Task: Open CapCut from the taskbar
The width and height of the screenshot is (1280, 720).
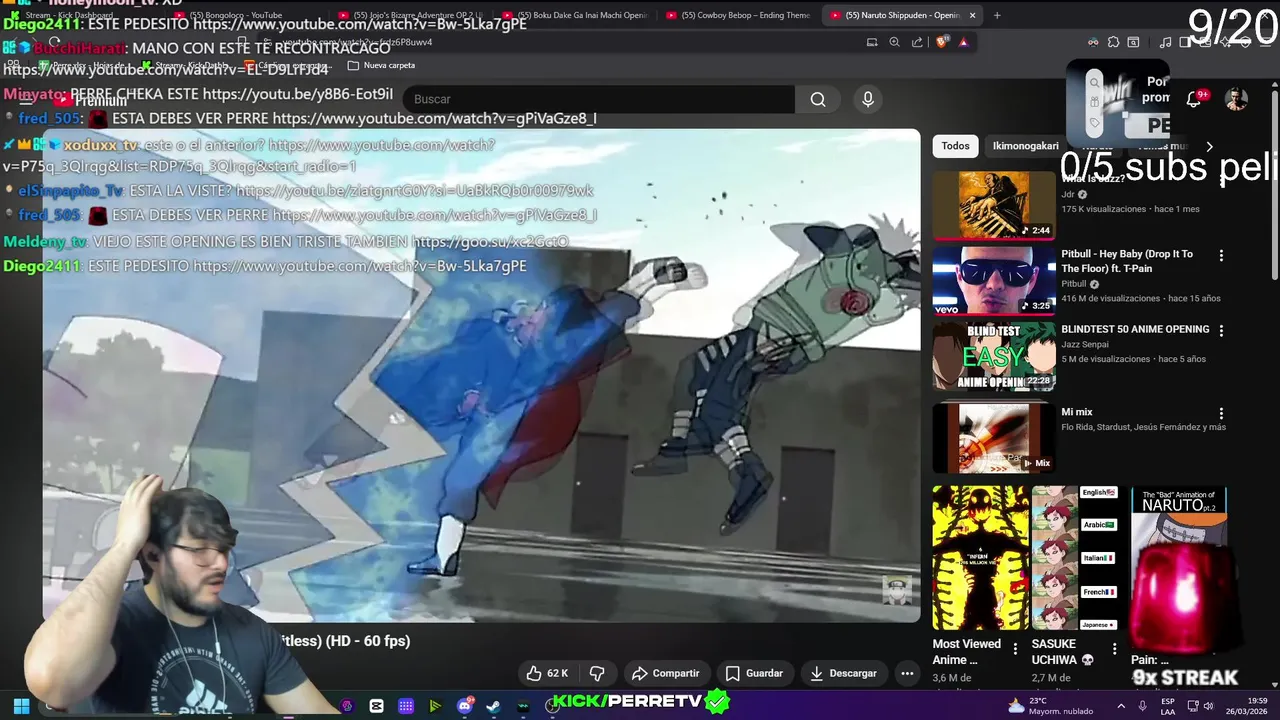Action: [x=376, y=706]
